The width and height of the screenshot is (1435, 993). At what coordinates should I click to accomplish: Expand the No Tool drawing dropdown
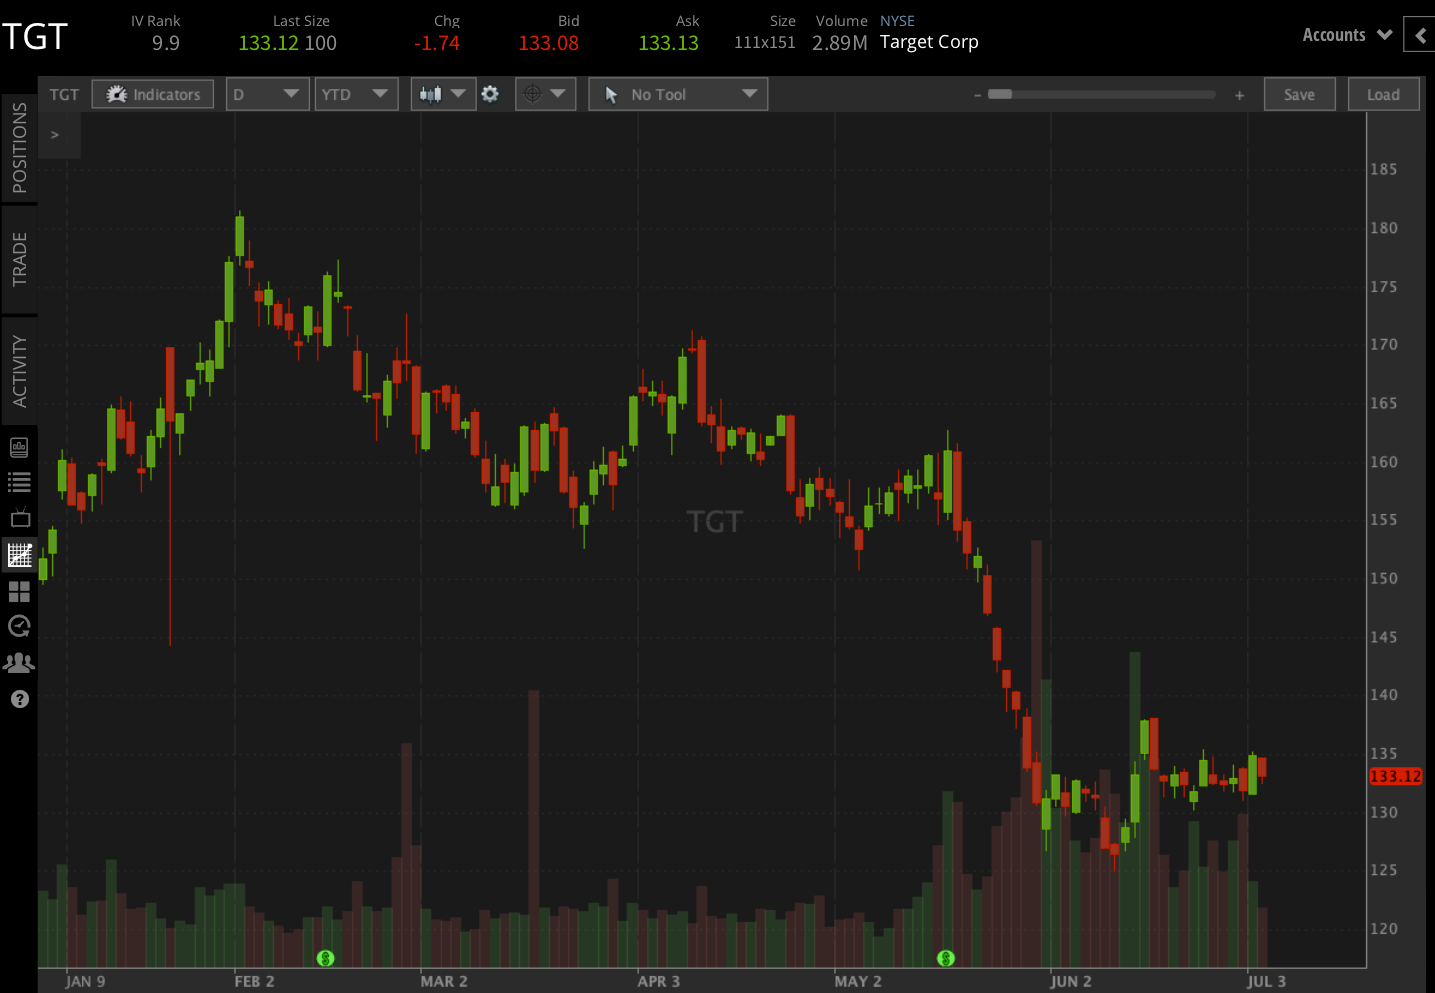click(677, 93)
